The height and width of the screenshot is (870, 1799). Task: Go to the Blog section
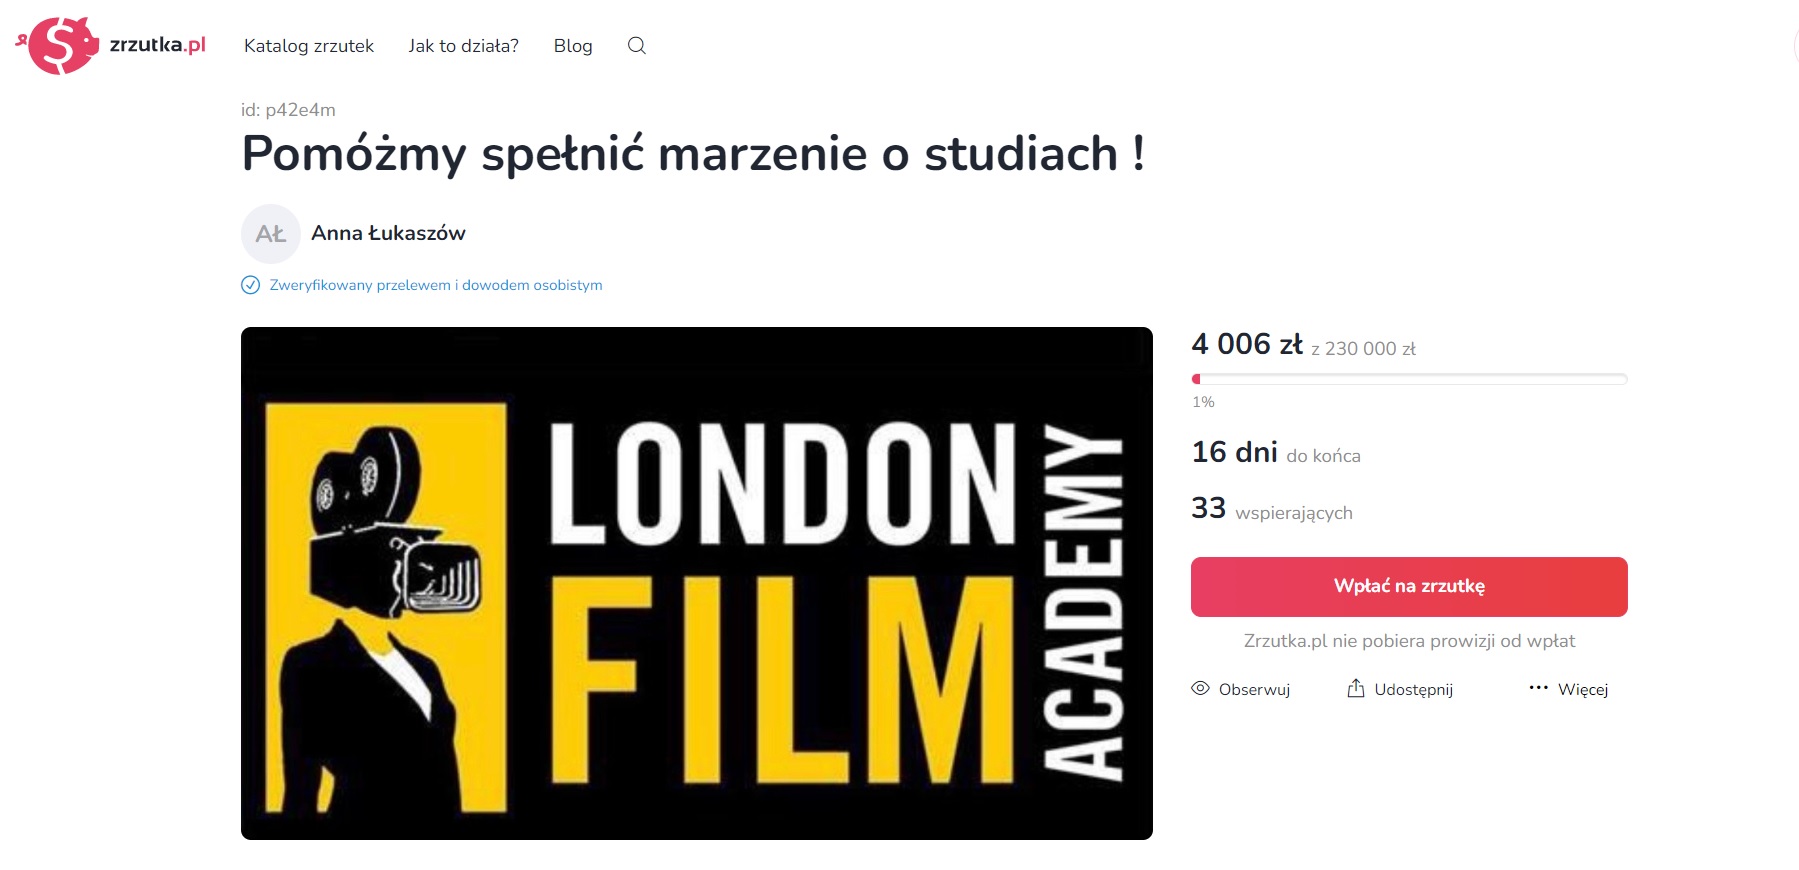[x=573, y=46]
